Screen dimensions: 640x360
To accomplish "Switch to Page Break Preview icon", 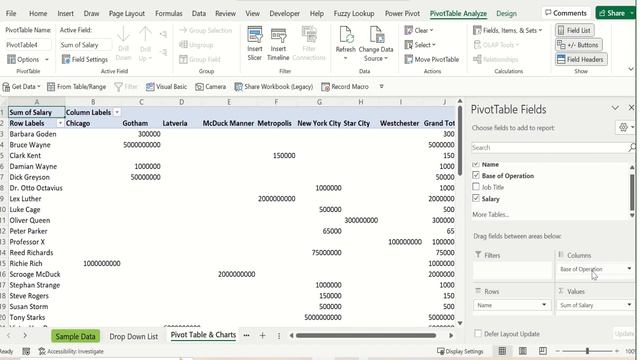I will point(542,351).
